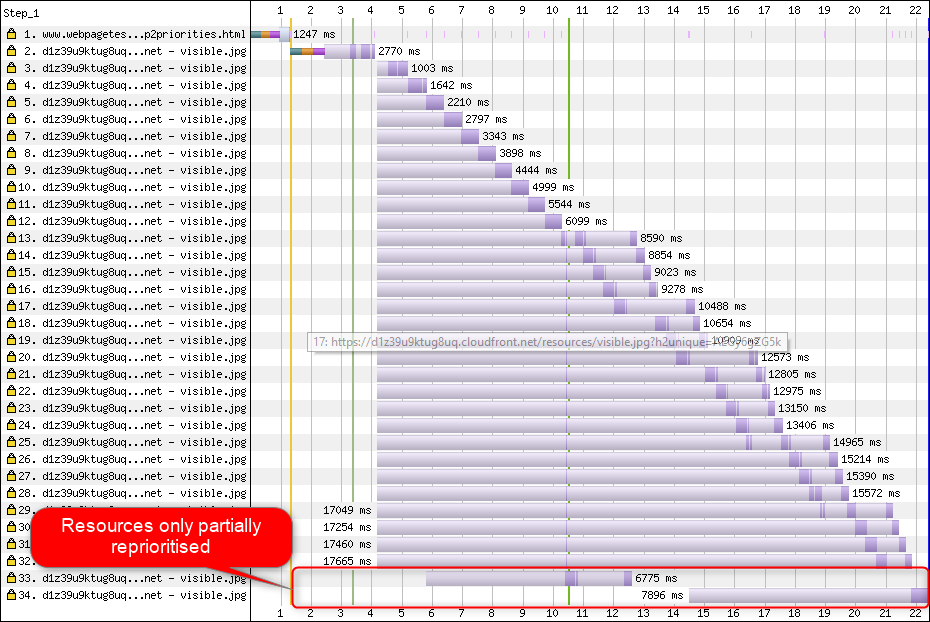Select the lock icon for request 12
The width and height of the screenshot is (930, 622).
11,221
